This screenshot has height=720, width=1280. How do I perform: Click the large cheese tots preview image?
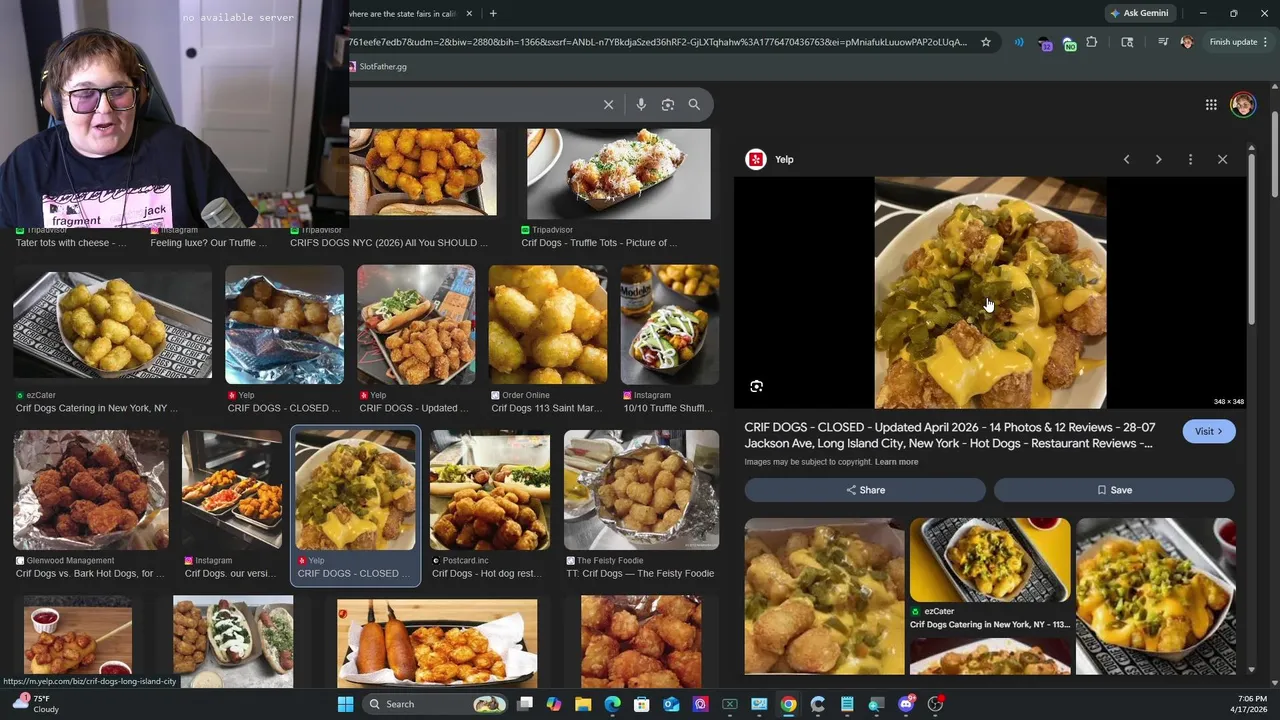990,293
